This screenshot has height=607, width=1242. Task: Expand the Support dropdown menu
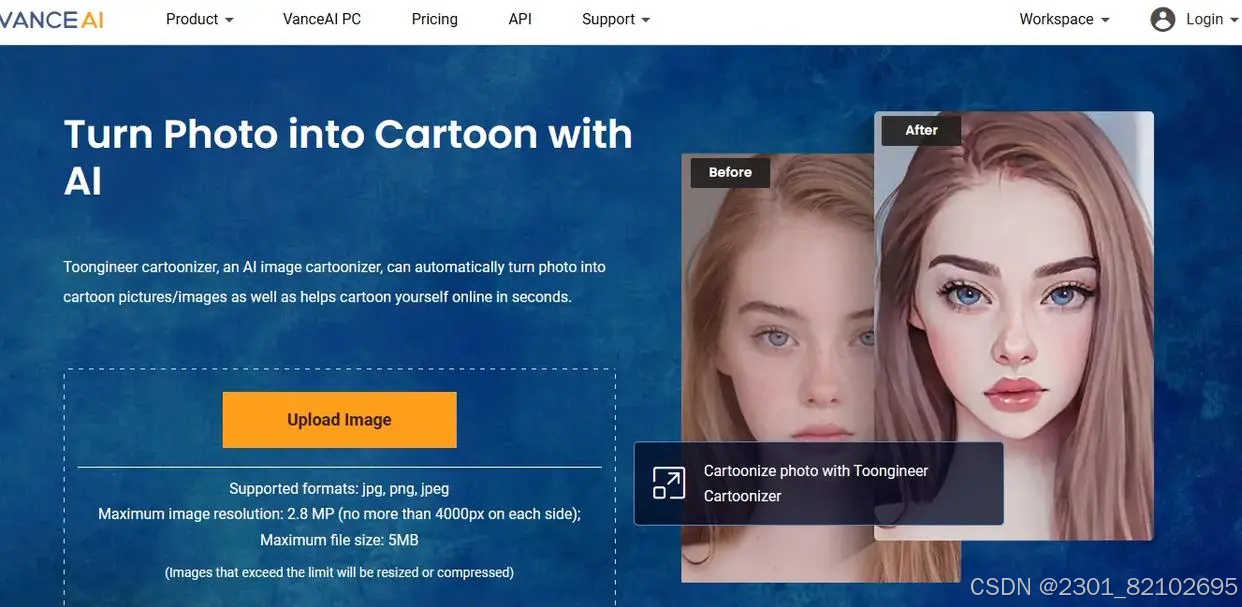[x=616, y=19]
